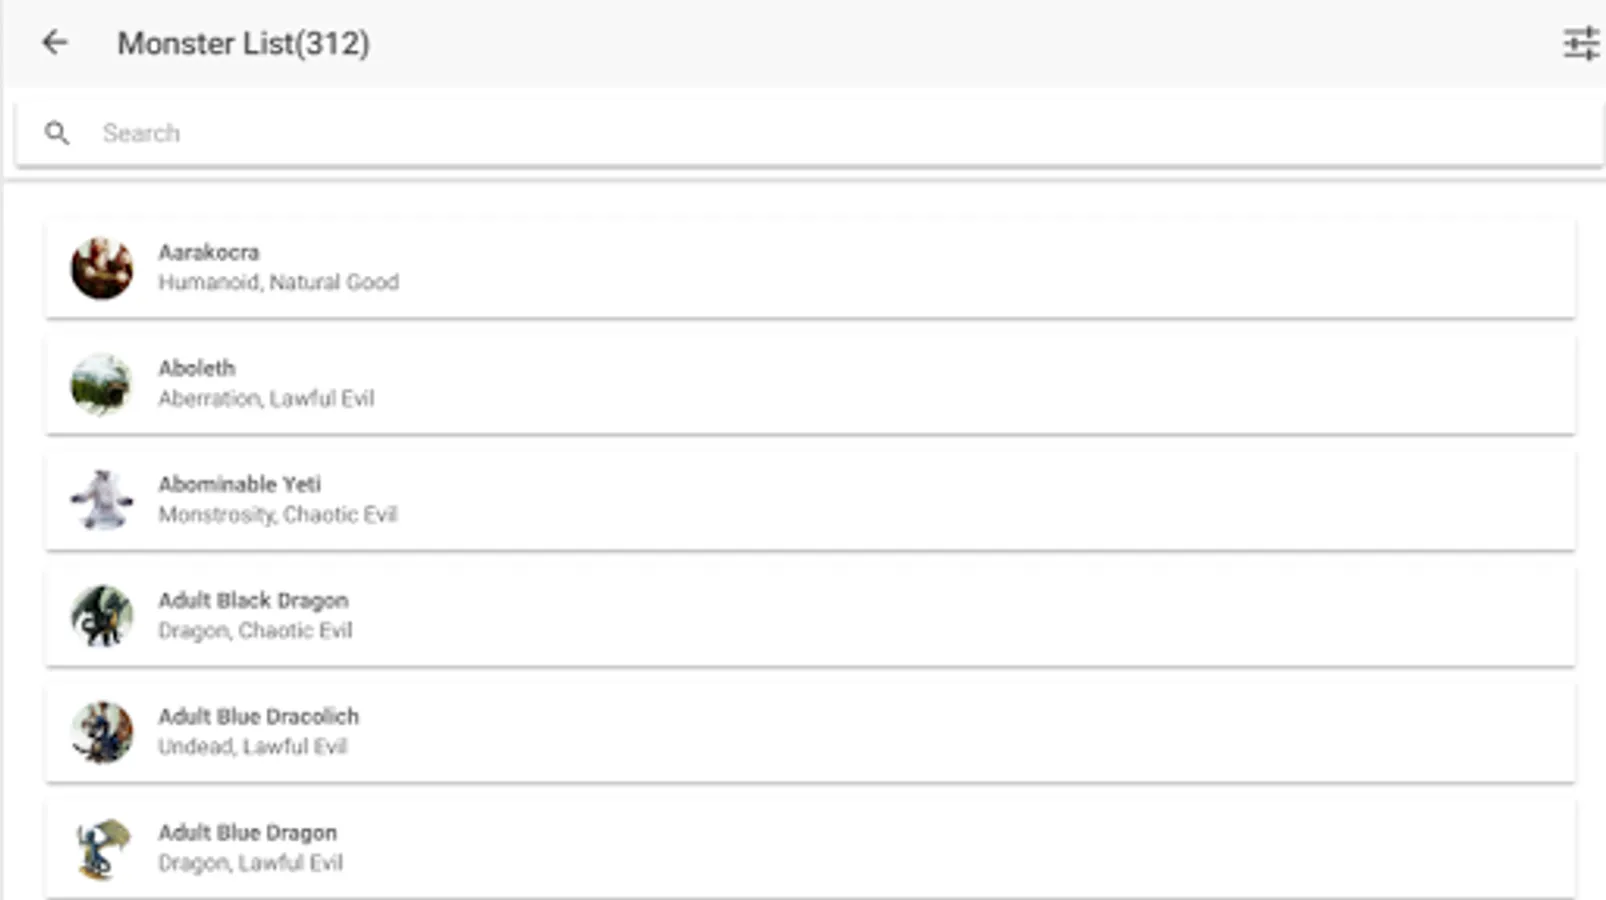Click the Aarakocra avatar thumbnail
Image resolution: width=1606 pixels, height=900 pixels.
tap(102, 268)
